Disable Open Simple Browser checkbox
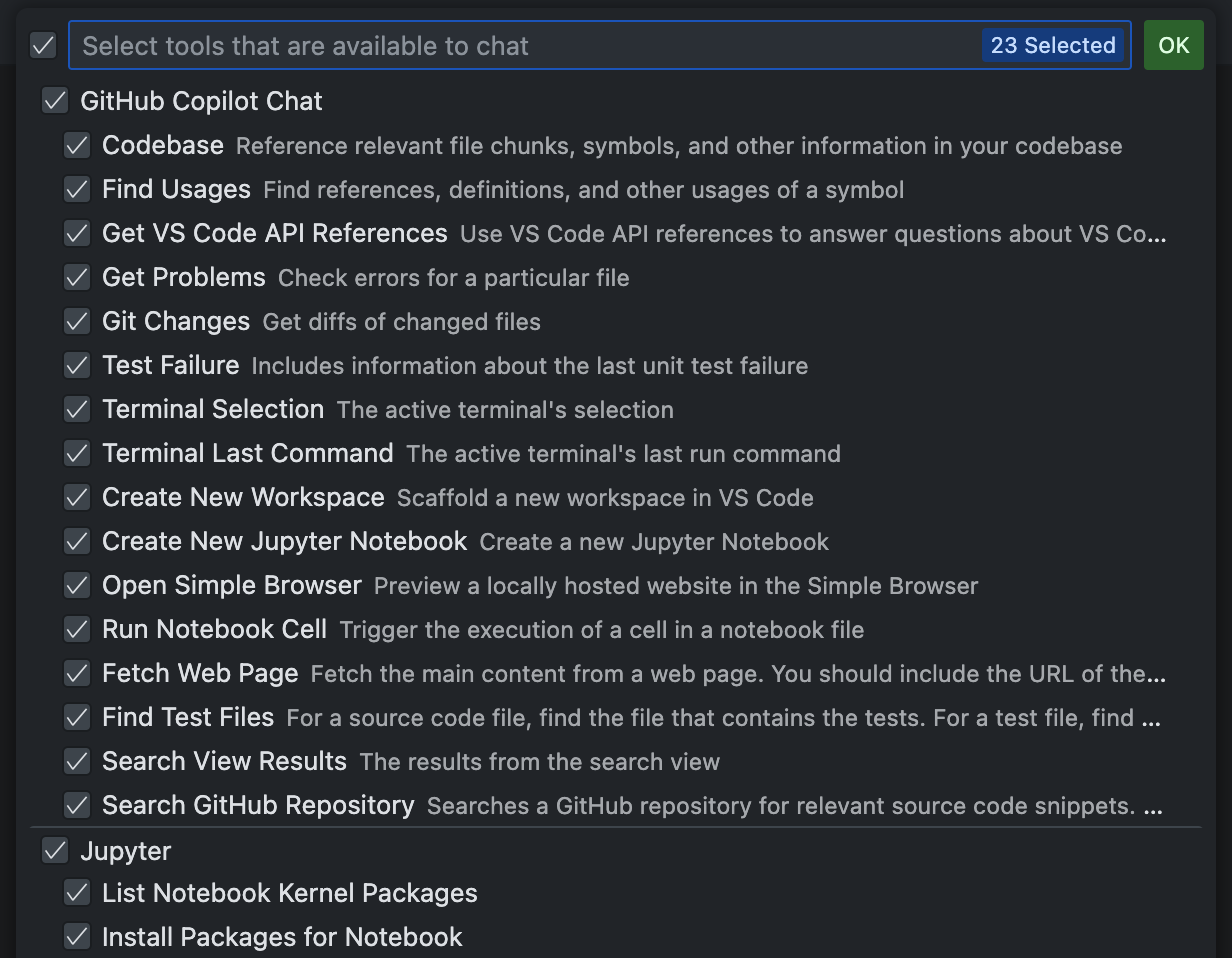1232x958 pixels. pos(77,585)
